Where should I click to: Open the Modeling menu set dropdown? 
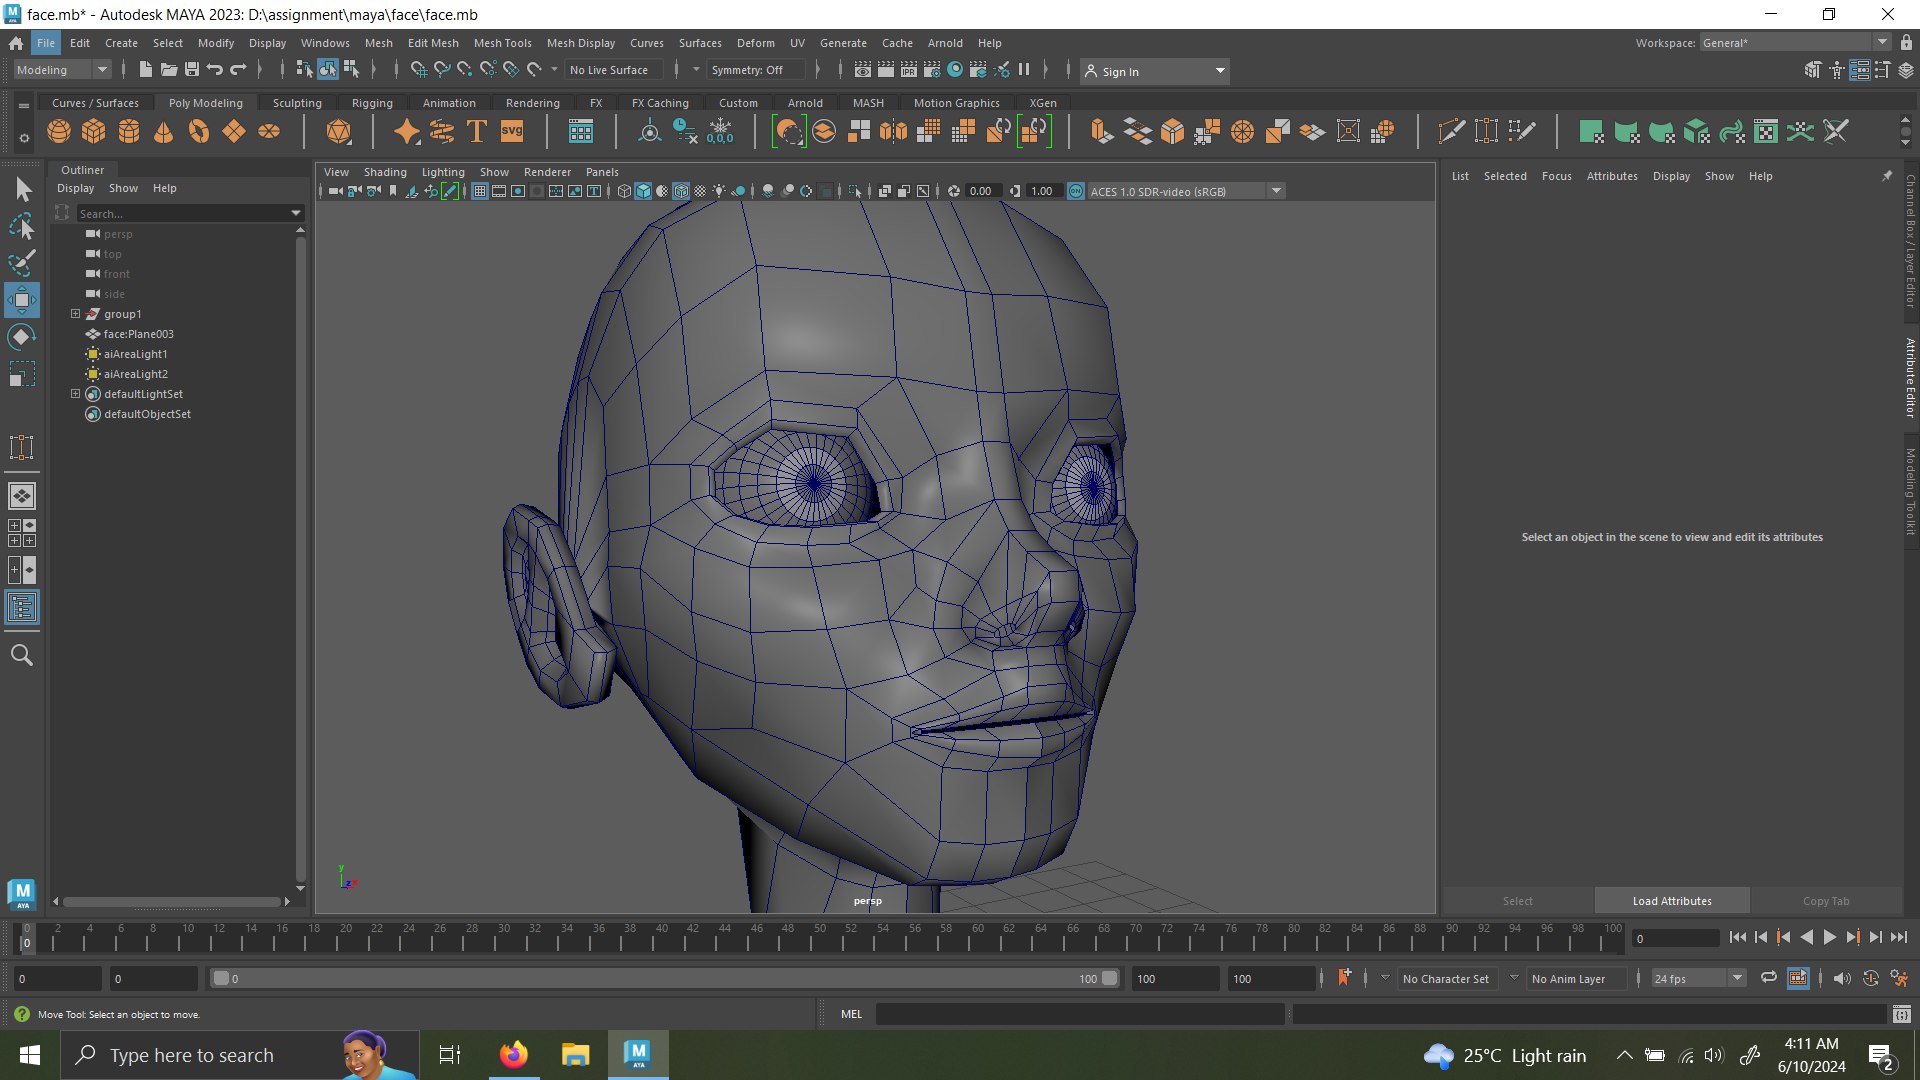[62, 70]
